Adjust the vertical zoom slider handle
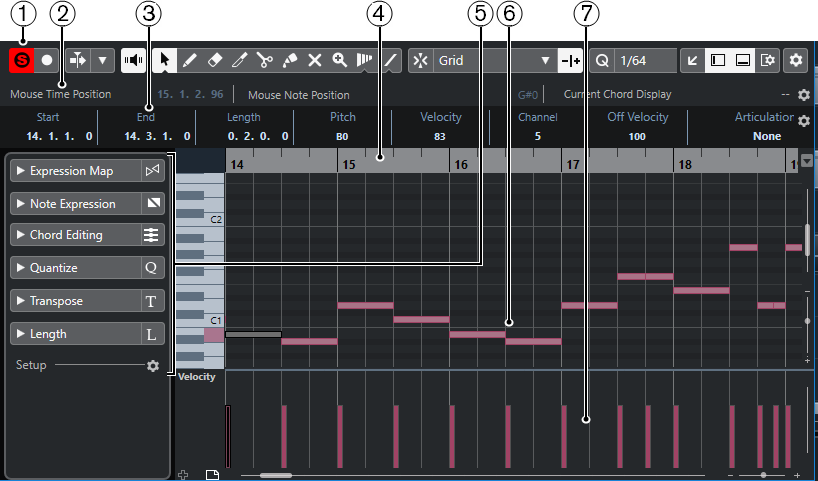Screen dimensions: 818x481 point(808,321)
